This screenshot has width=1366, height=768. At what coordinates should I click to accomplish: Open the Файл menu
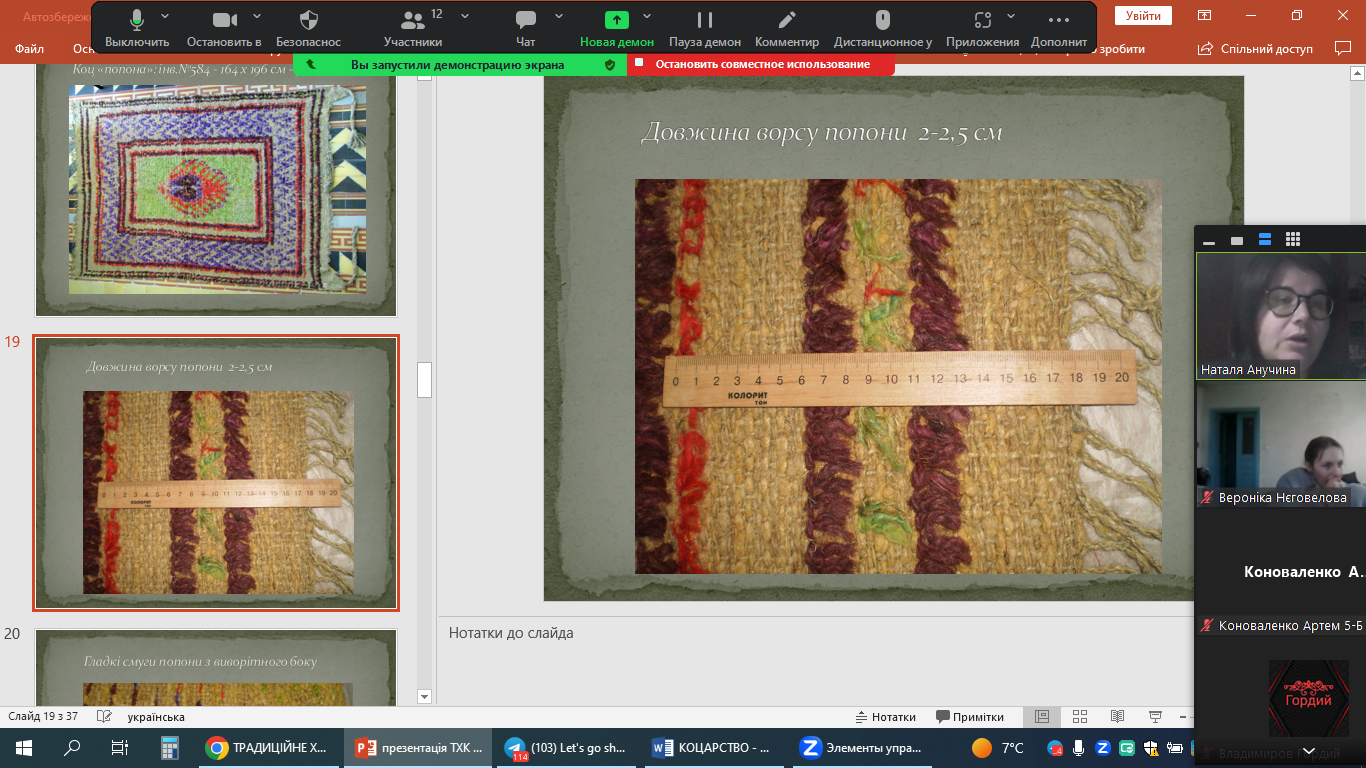[x=29, y=49]
